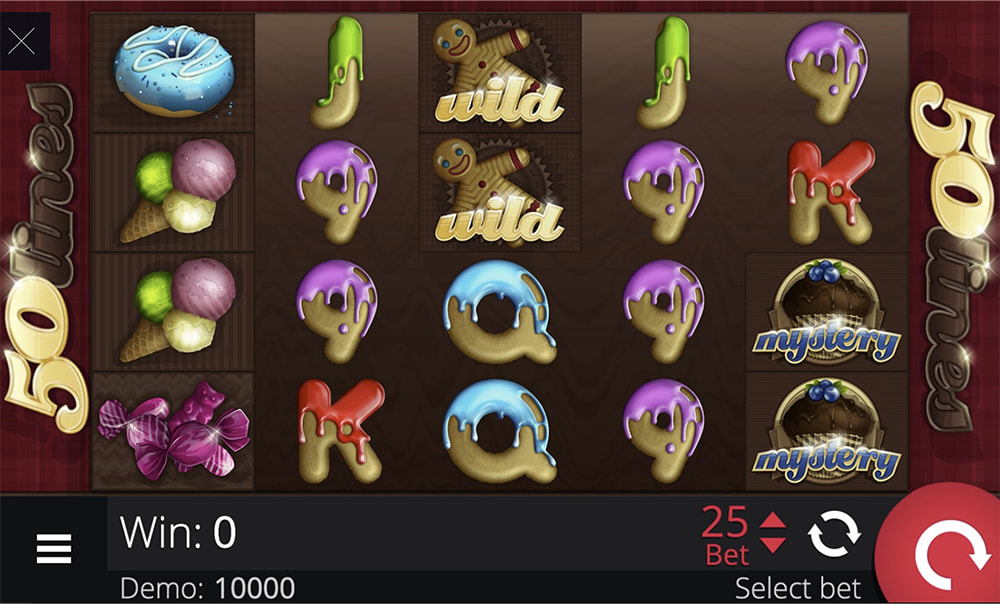Click the lower ice cream cone symbol
This screenshot has width=1000, height=604.
[173, 312]
